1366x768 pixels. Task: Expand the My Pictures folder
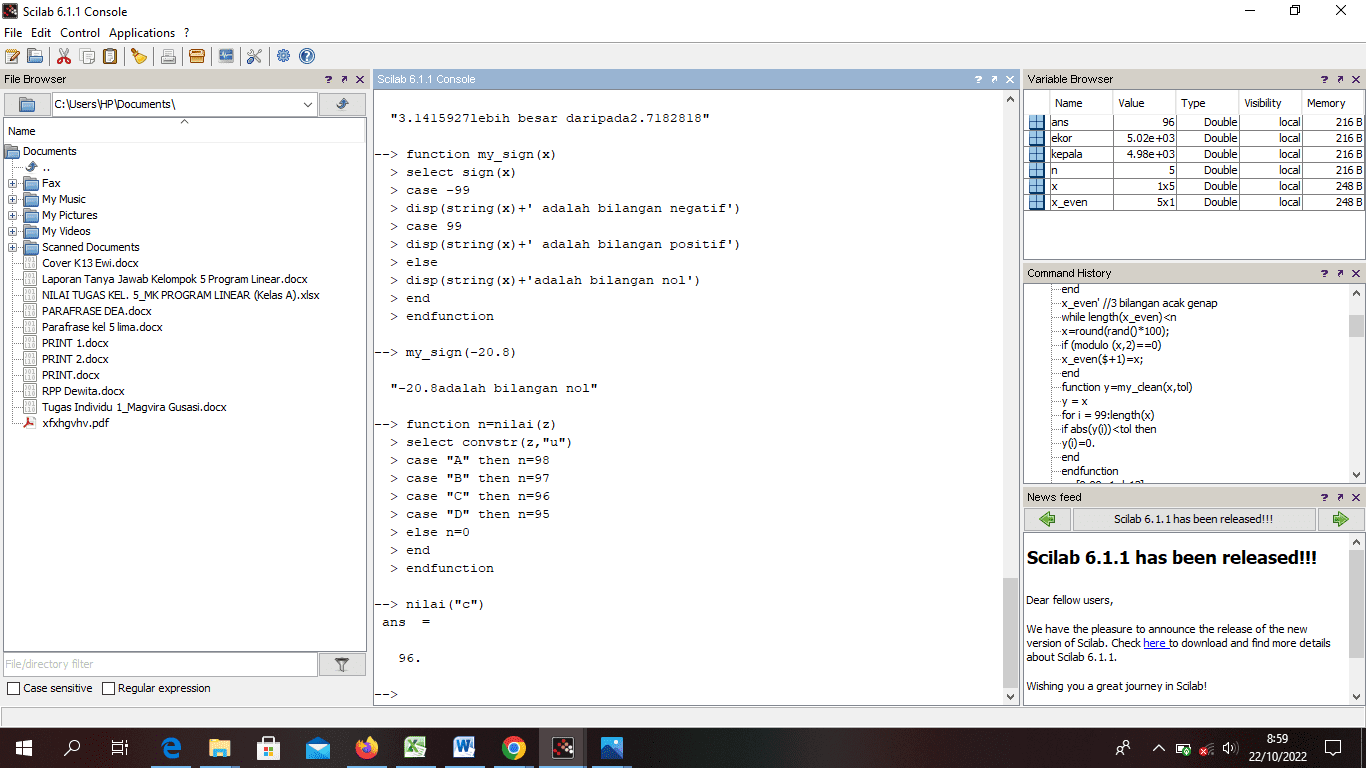12,215
